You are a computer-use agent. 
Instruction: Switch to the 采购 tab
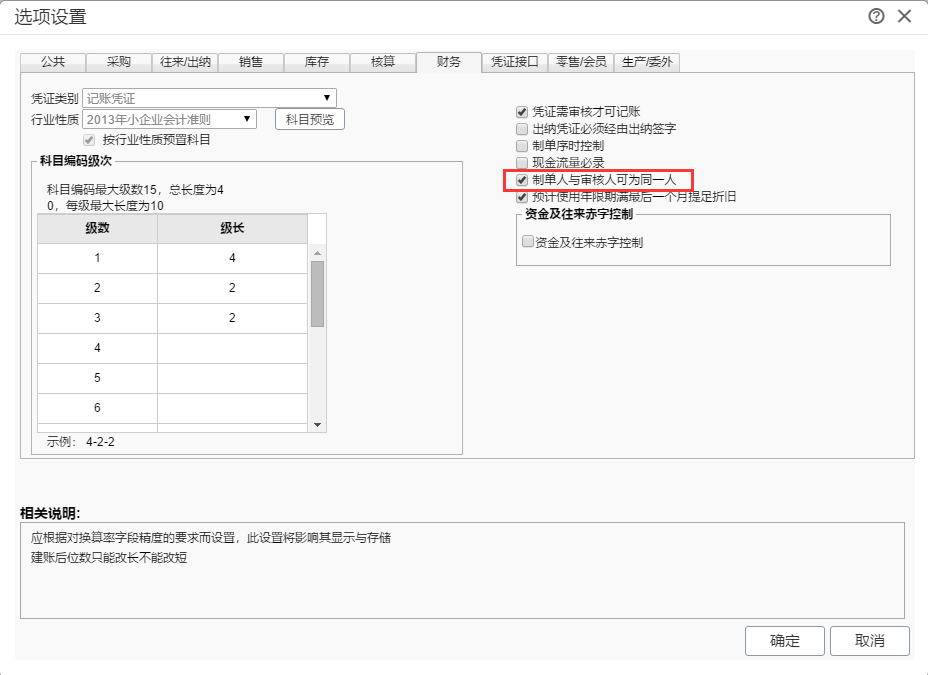click(118, 62)
